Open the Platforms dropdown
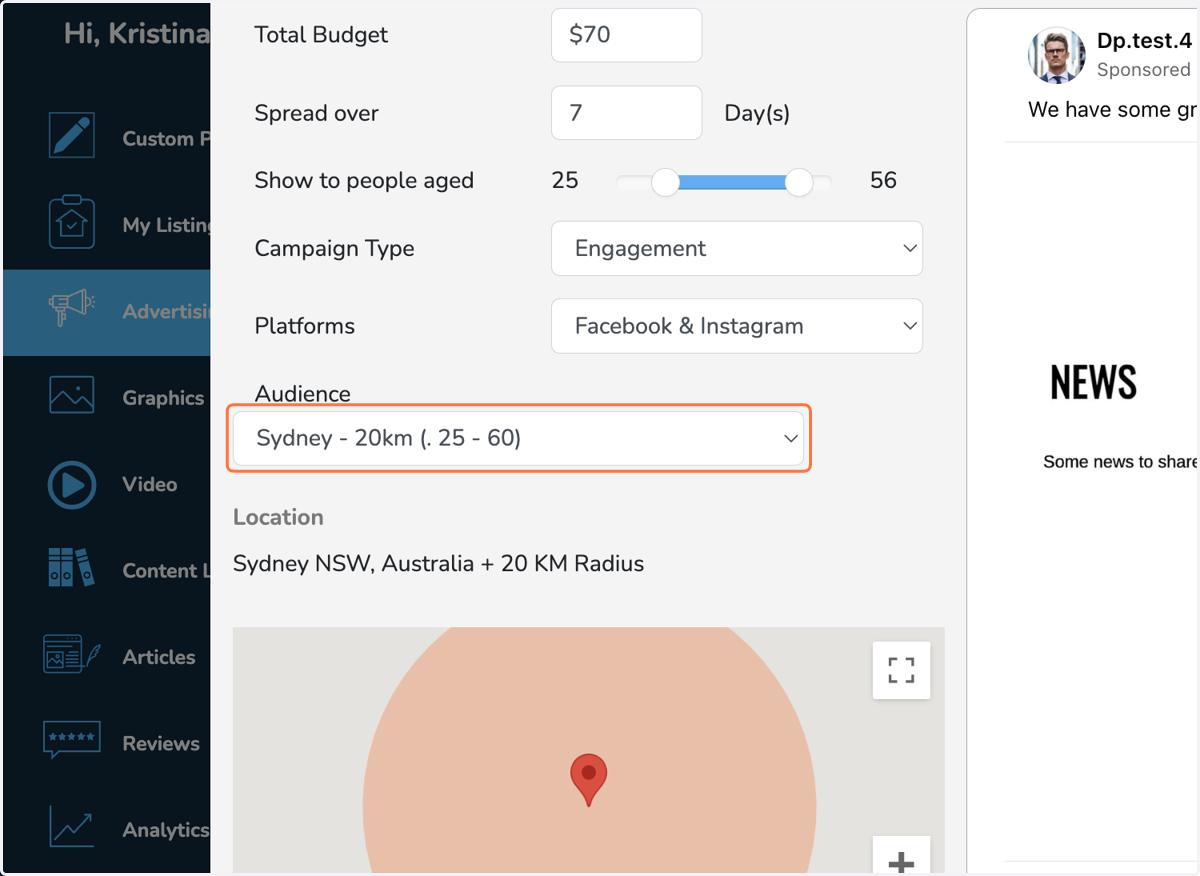The width and height of the screenshot is (1200, 876). tap(737, 326)
